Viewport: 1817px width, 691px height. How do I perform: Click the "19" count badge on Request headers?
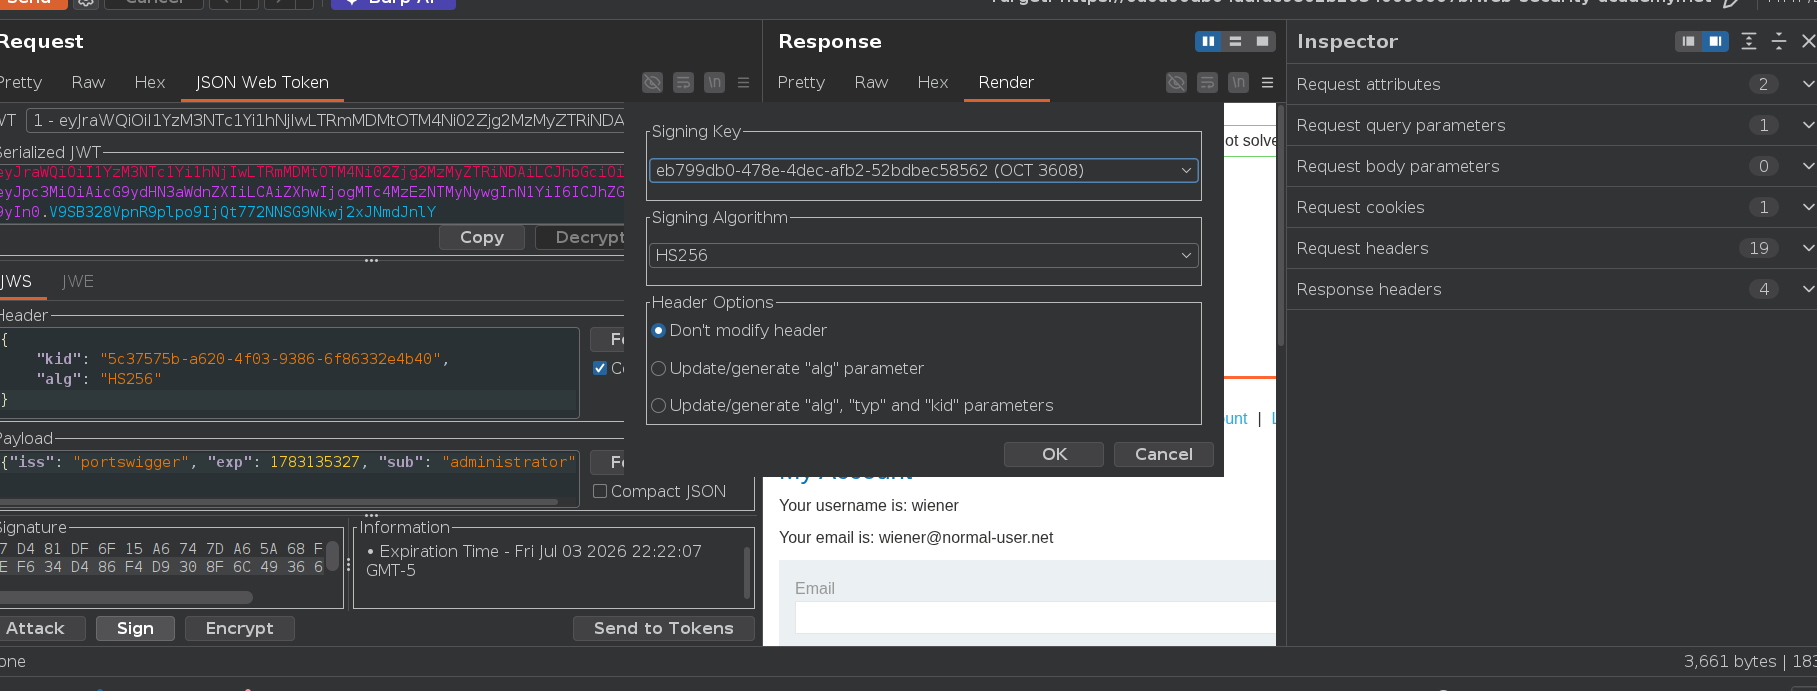pos(1759,248)
